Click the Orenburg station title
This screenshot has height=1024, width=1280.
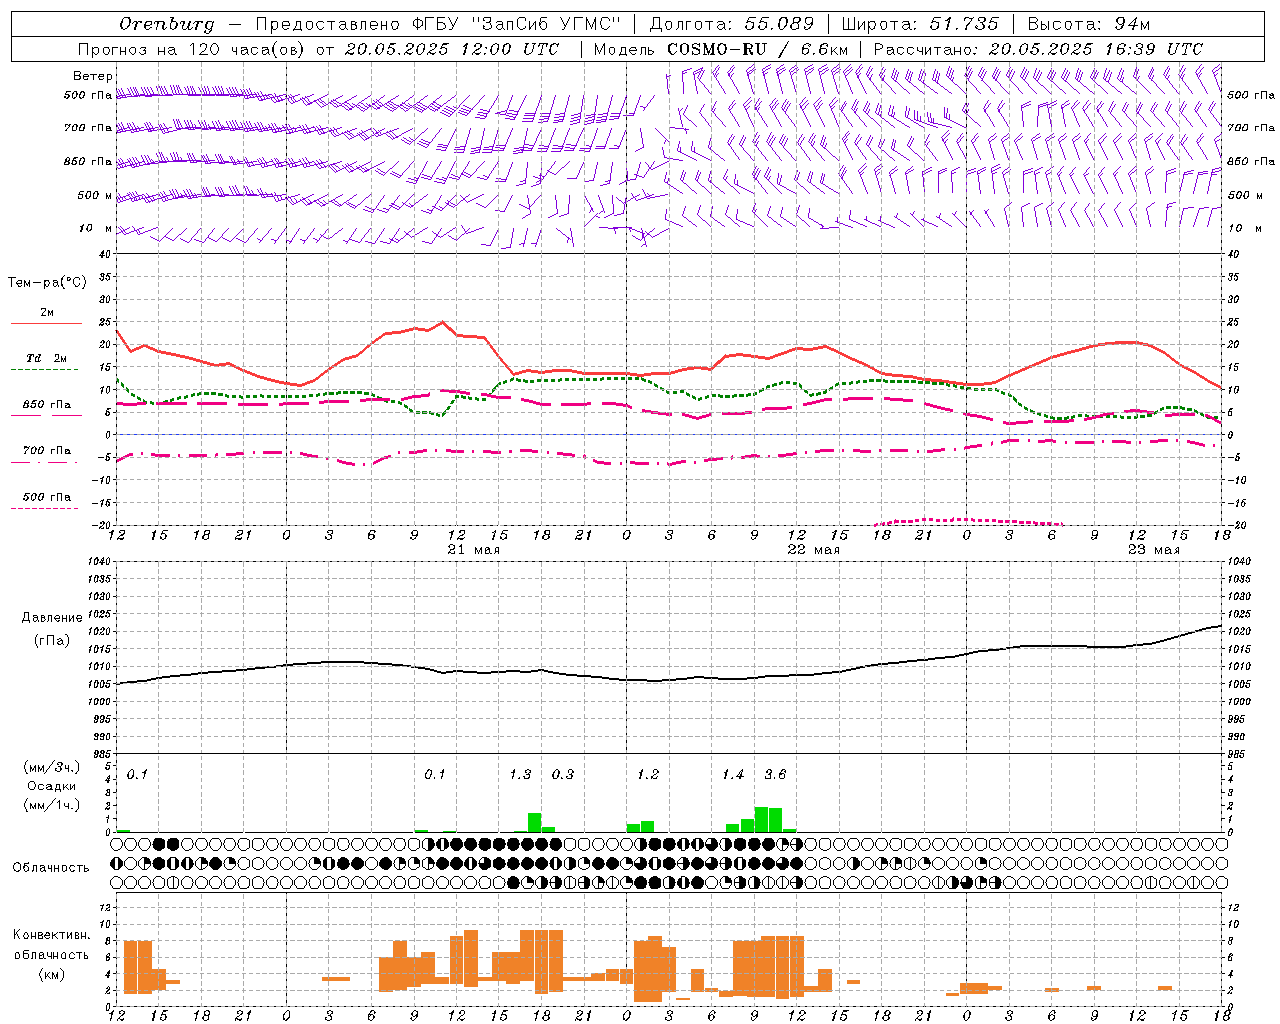click(x=167, y=23)
